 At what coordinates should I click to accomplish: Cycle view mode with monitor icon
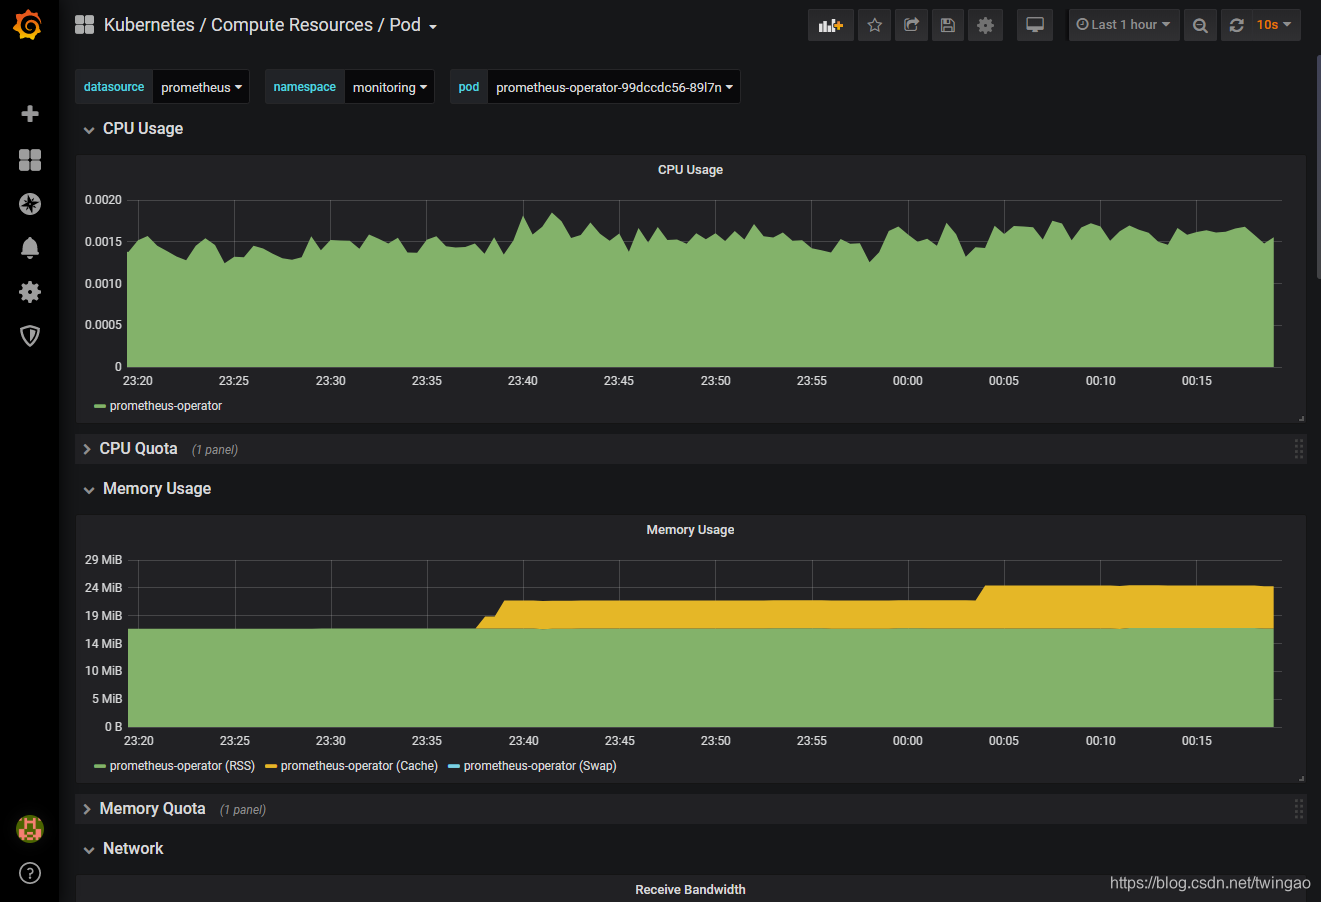point(1035,25)
